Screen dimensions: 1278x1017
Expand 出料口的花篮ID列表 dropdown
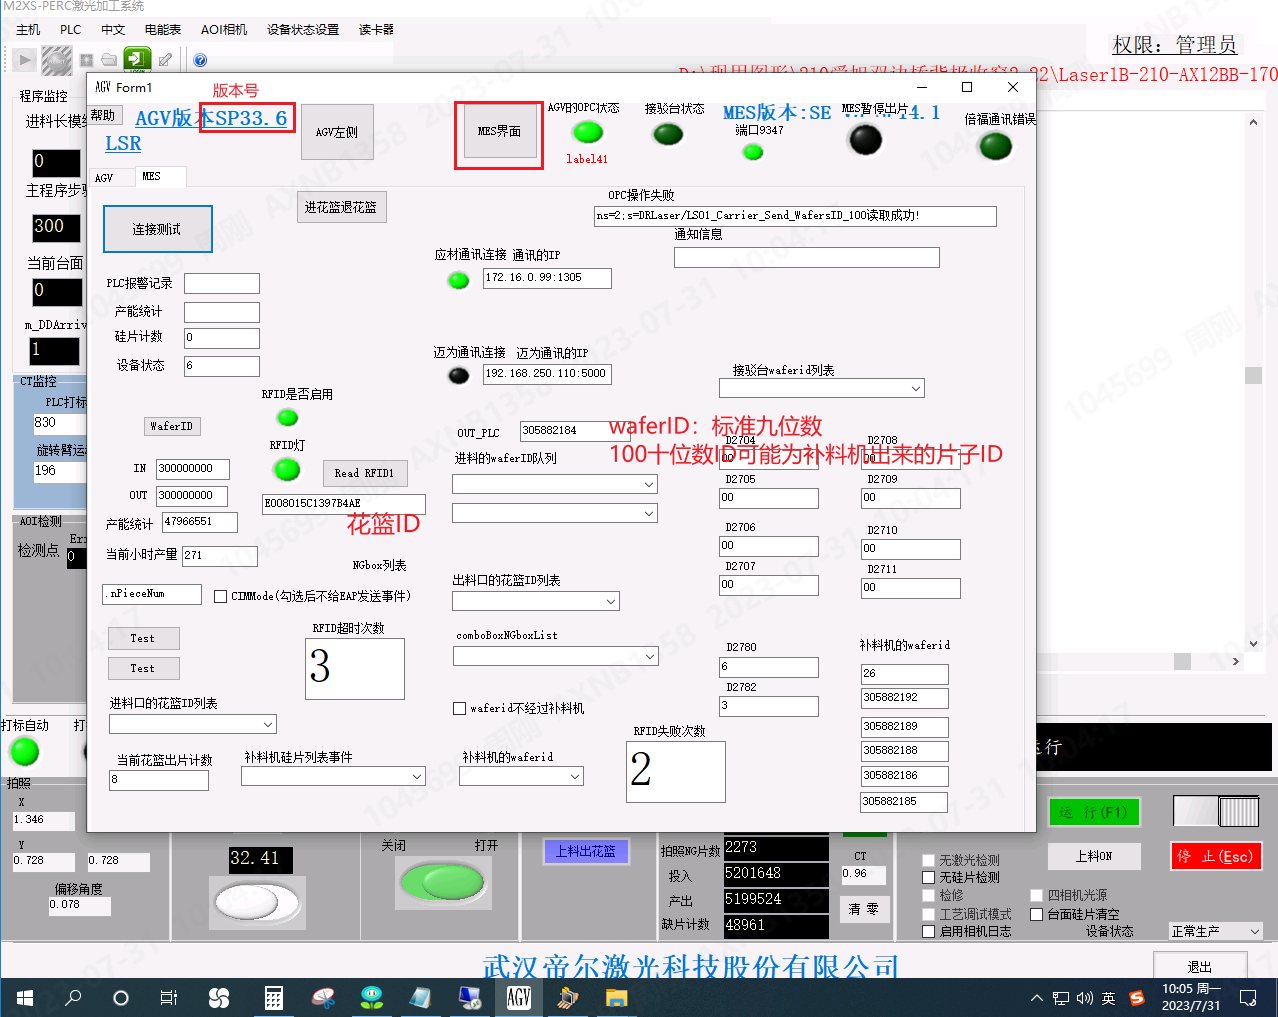tap(536, 601)
